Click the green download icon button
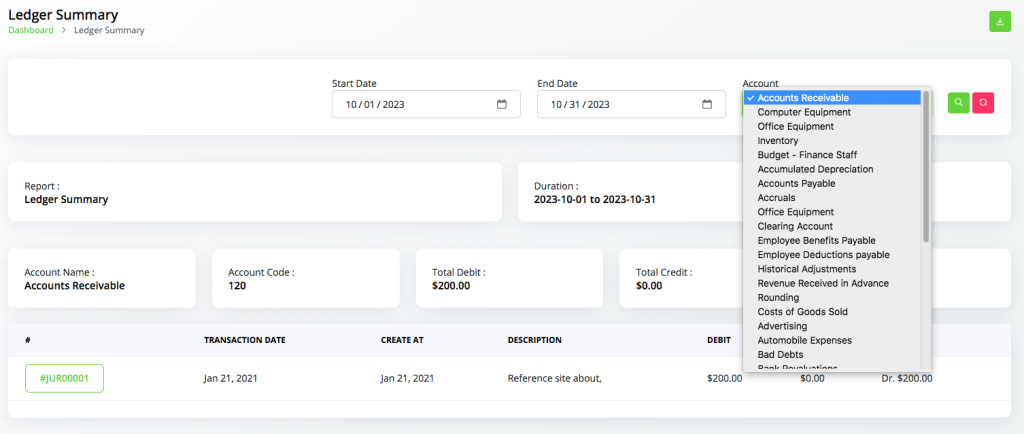 click(999, 21)
